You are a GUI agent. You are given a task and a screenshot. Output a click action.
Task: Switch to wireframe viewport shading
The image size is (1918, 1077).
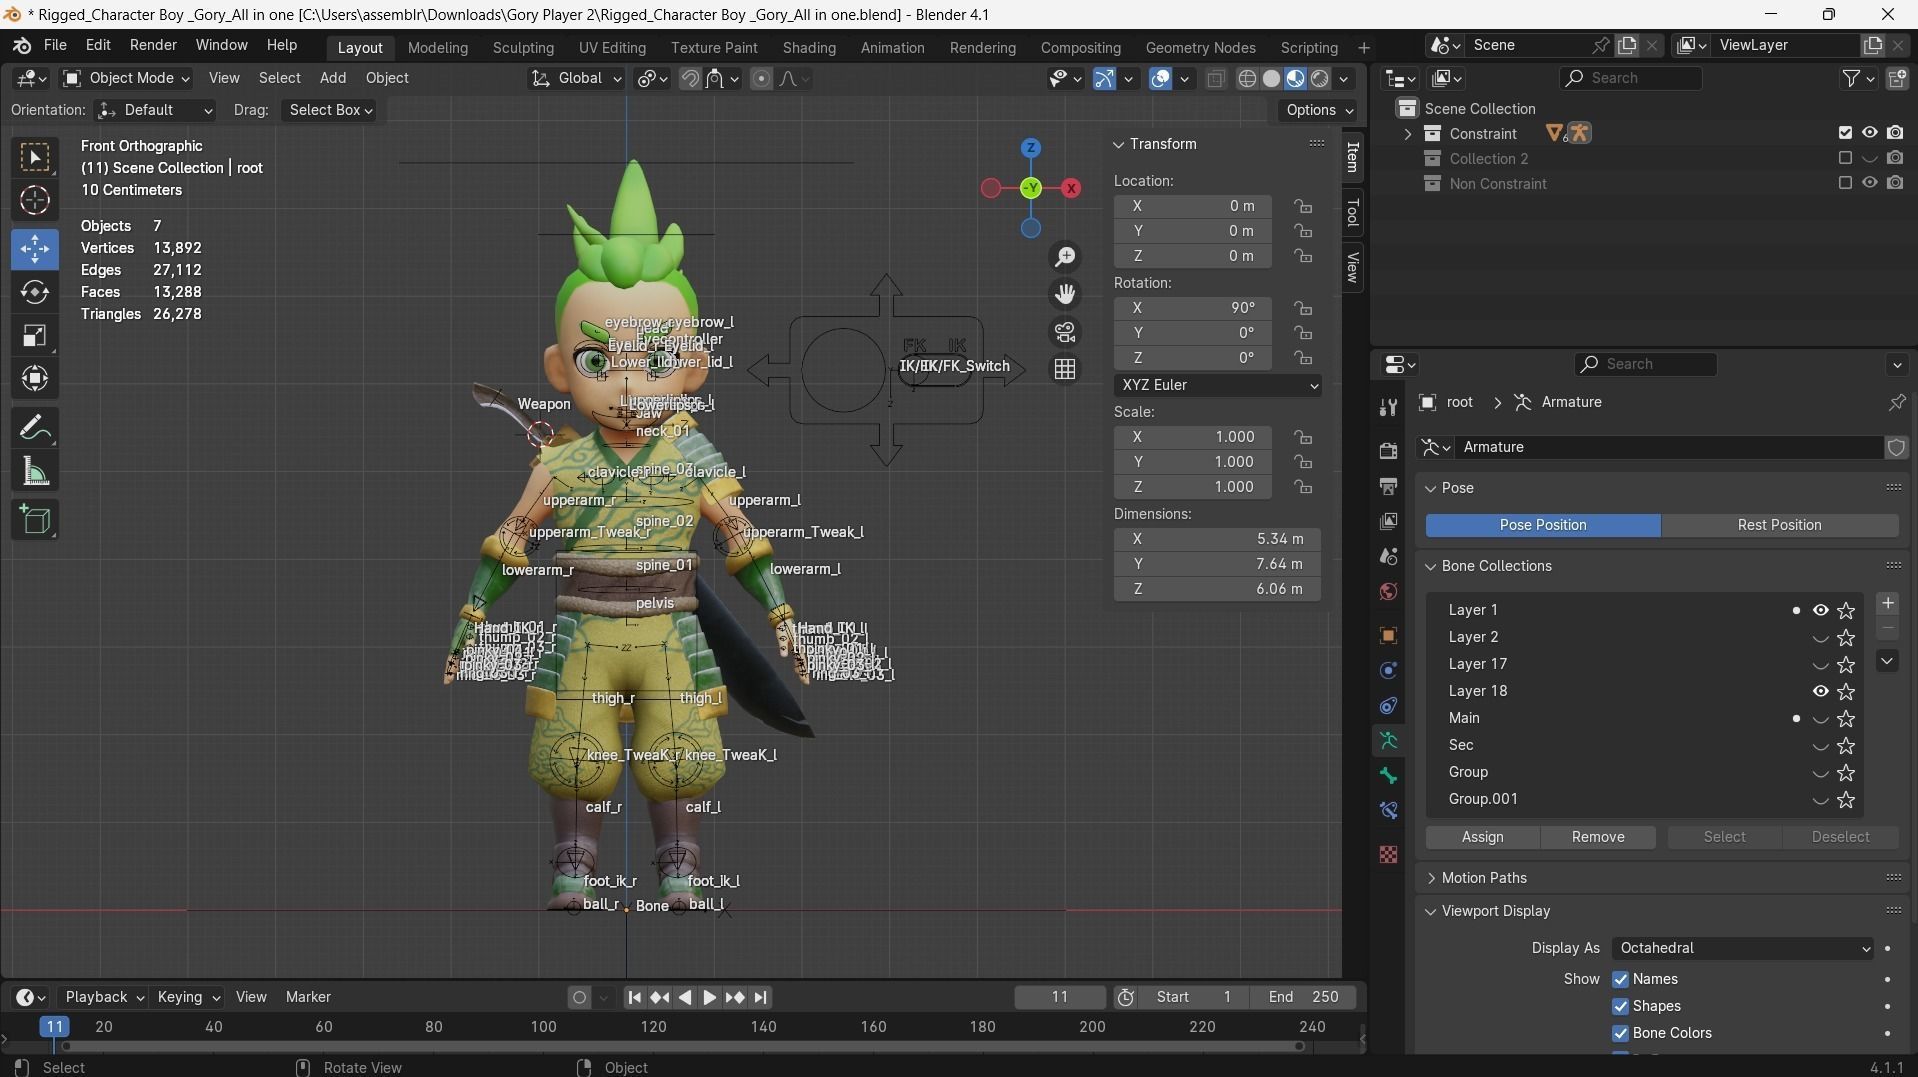pos(1247,78)
